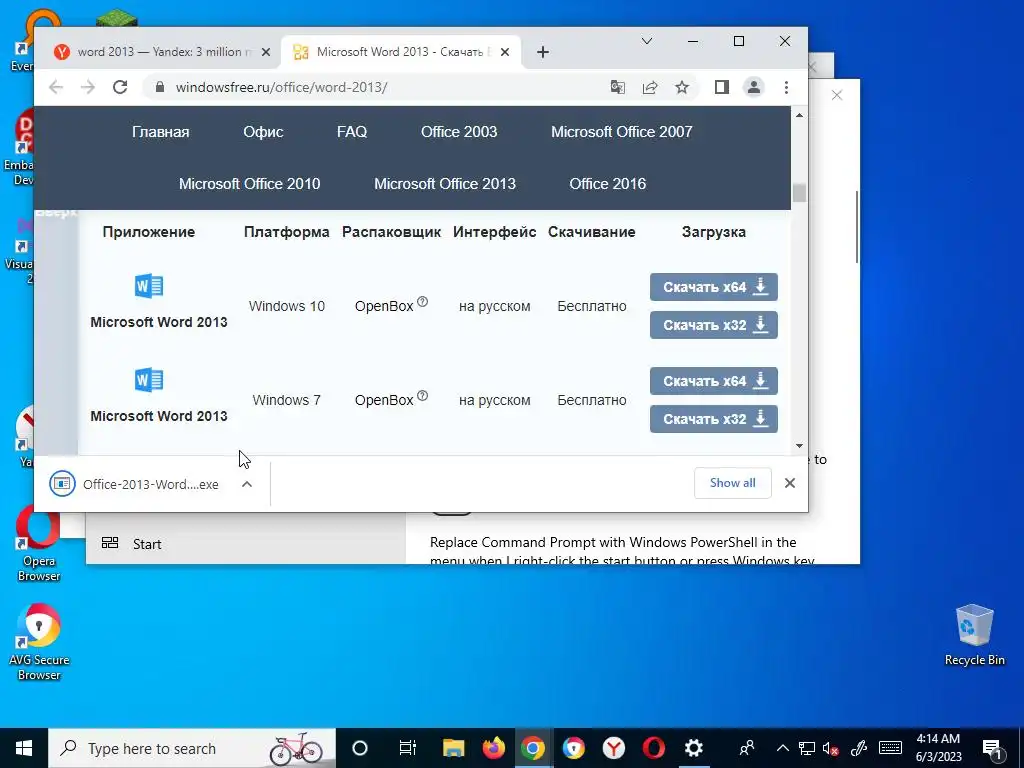Open the Microsoft Office 2007 menu item
Image resolution: width=1024 pixels, height=768 pixels.
click(x=622, y=131)
